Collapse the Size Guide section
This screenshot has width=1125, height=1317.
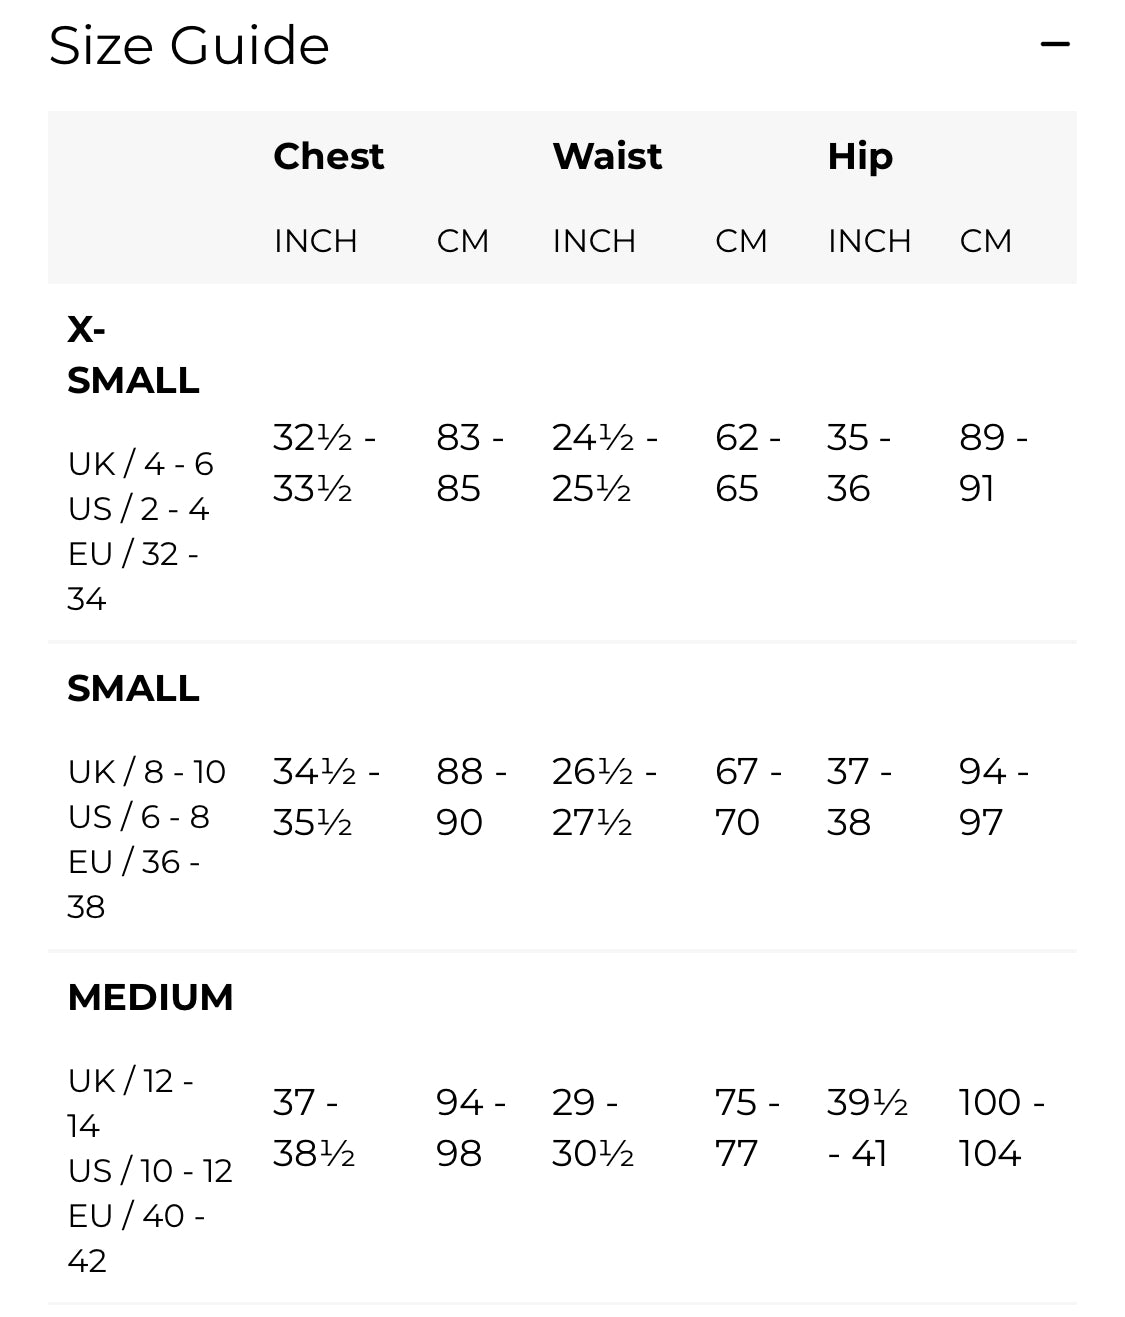coord(1055,45)
